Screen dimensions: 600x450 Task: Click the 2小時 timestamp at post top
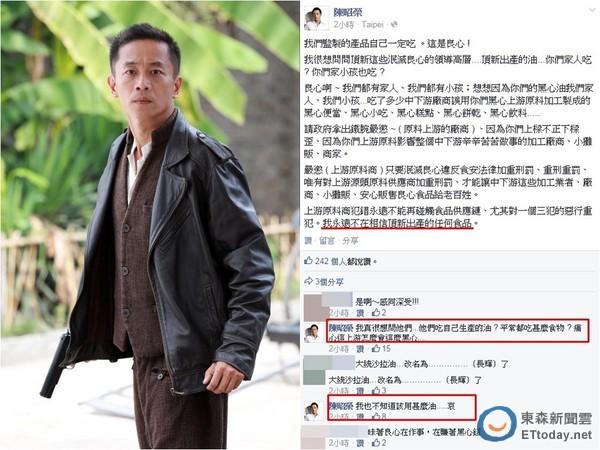point(343,24)
